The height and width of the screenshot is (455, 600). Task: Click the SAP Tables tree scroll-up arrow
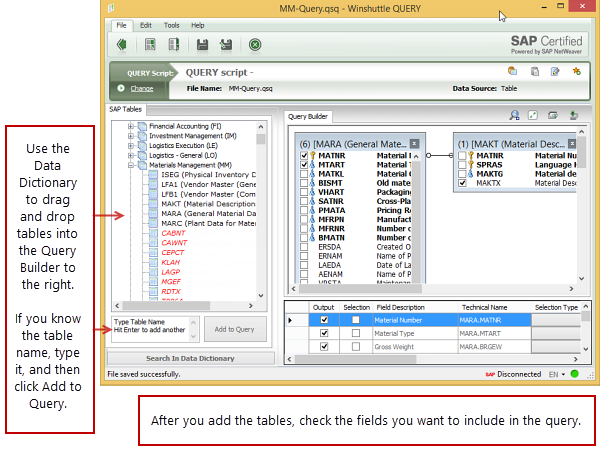click(261, 126)
